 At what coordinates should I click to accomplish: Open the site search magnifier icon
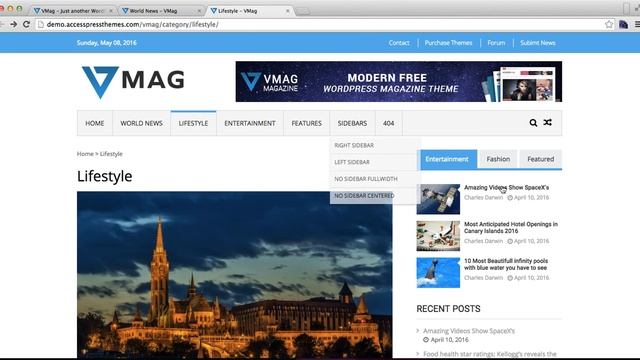point(533,123)
